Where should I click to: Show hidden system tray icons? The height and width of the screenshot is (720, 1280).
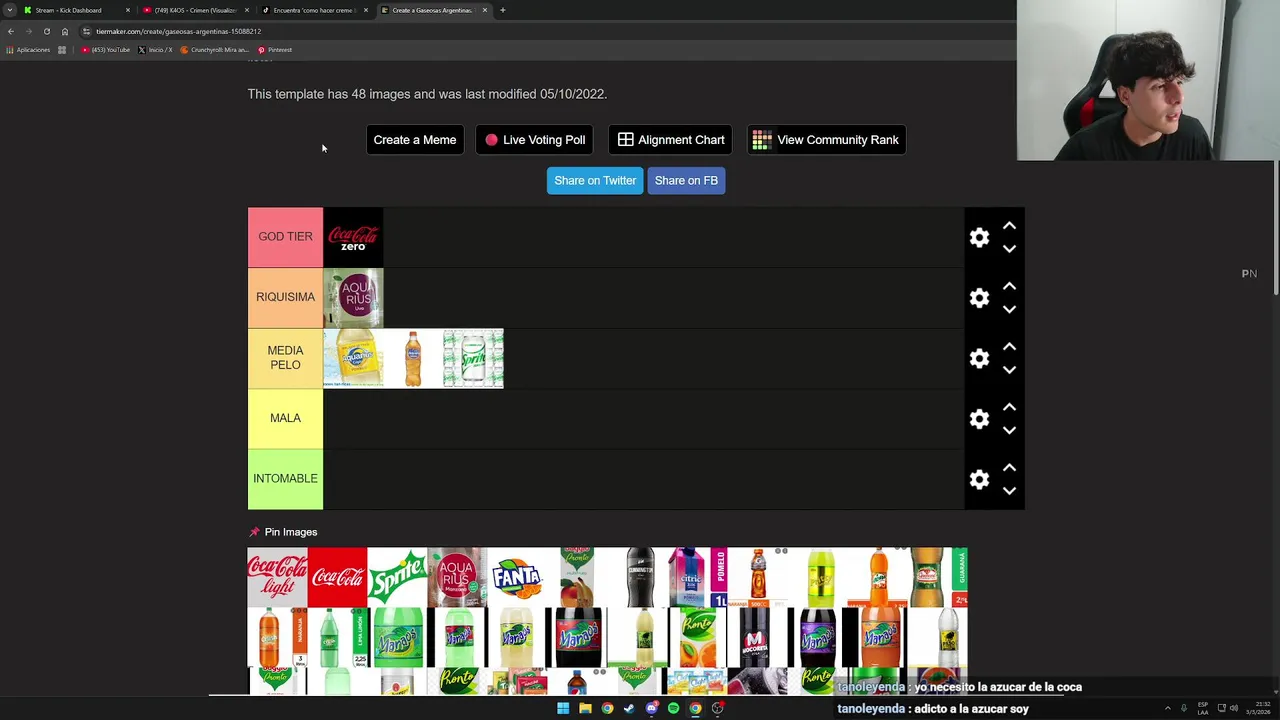(1167, 708)
